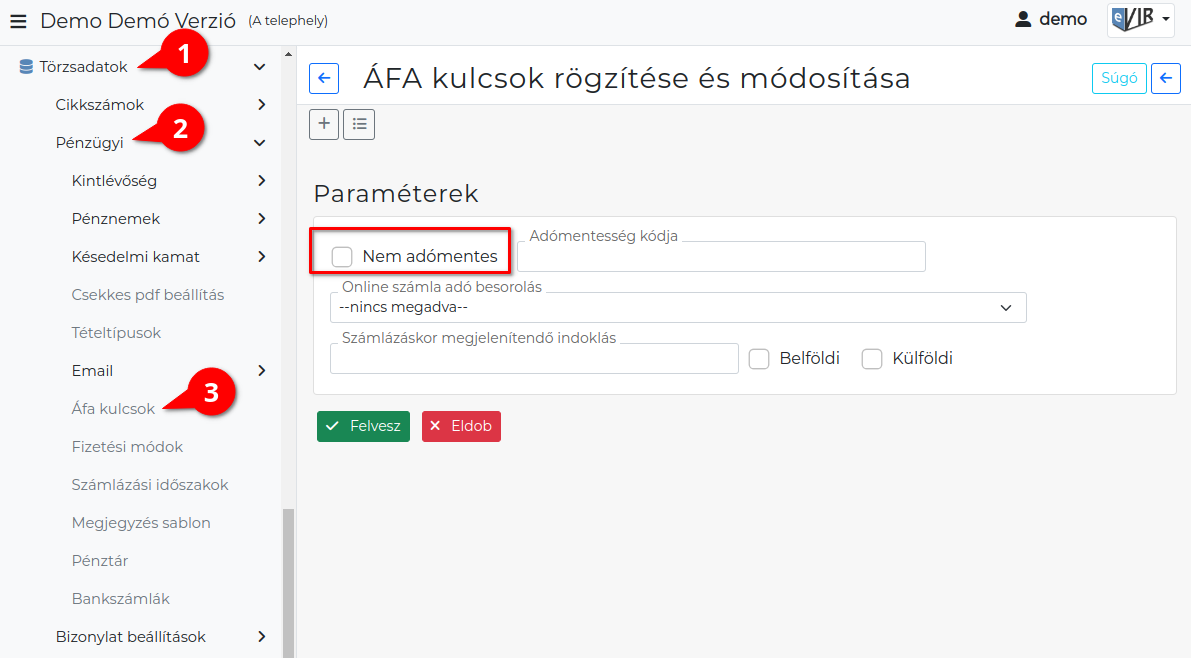Select the Törzsadatok menu item
1191x658 pixels.
[x=84, y=67]
